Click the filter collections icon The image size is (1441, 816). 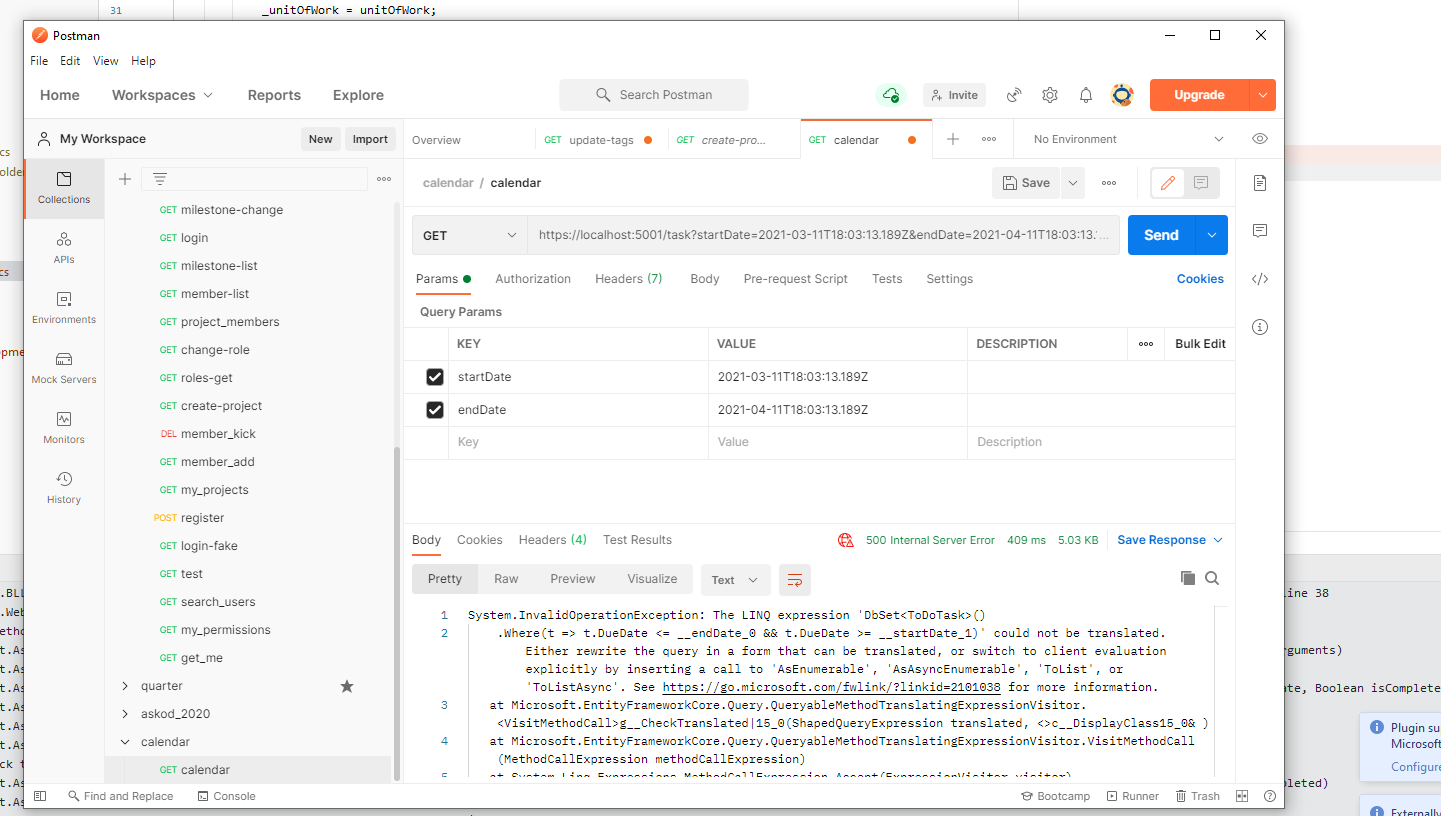click(x=159, y=179)
